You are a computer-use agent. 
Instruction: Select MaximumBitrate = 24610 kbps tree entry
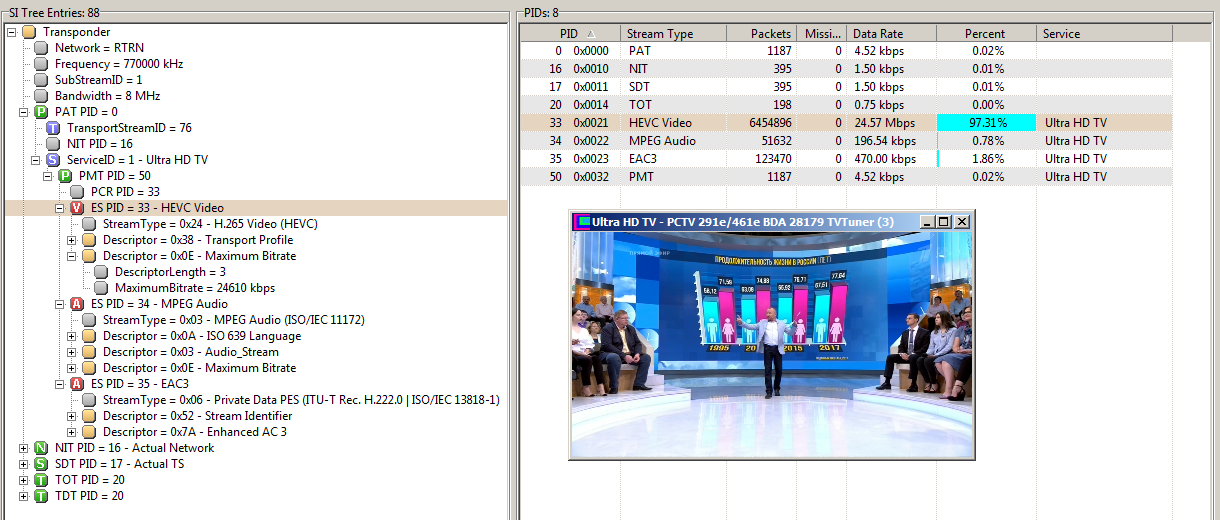pyautogui.click(x=194, y=288)
